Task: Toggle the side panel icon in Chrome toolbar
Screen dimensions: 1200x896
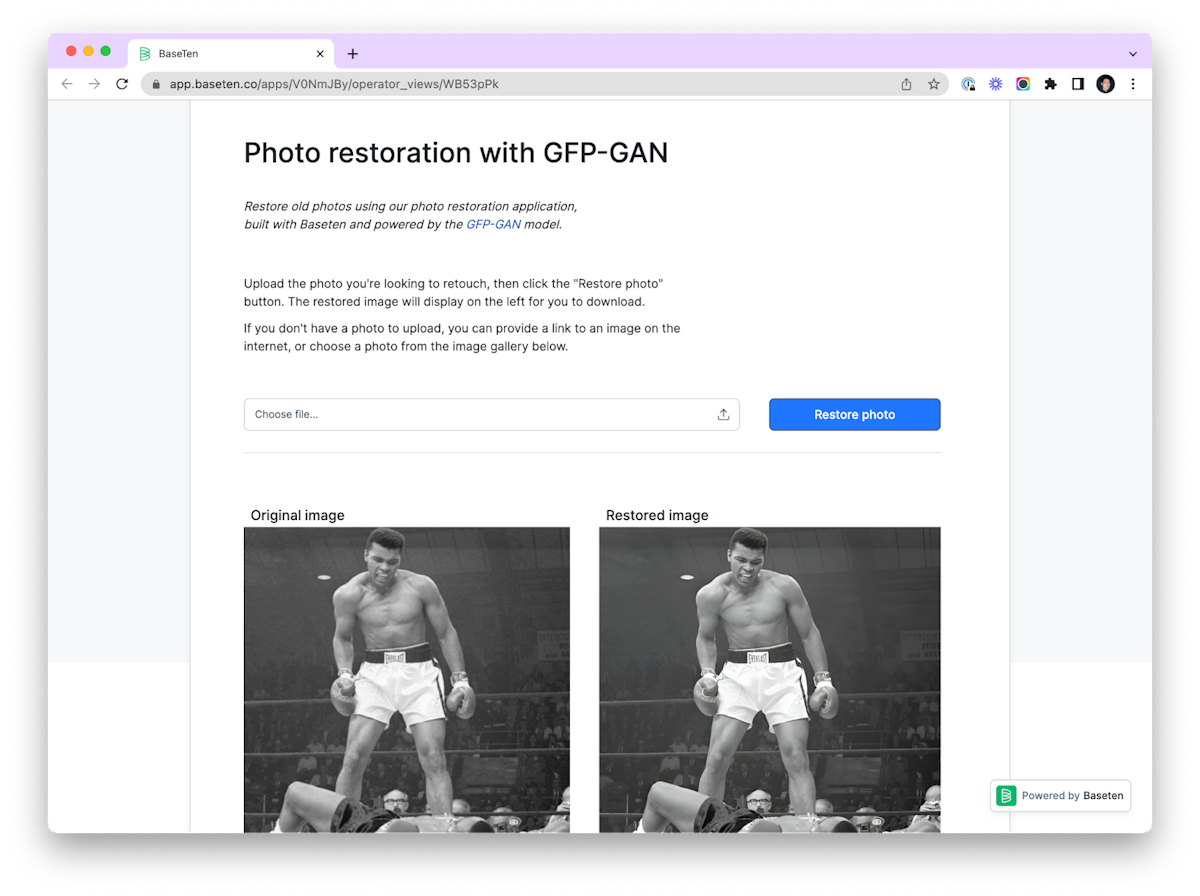Action: [x=1078, y=84]
